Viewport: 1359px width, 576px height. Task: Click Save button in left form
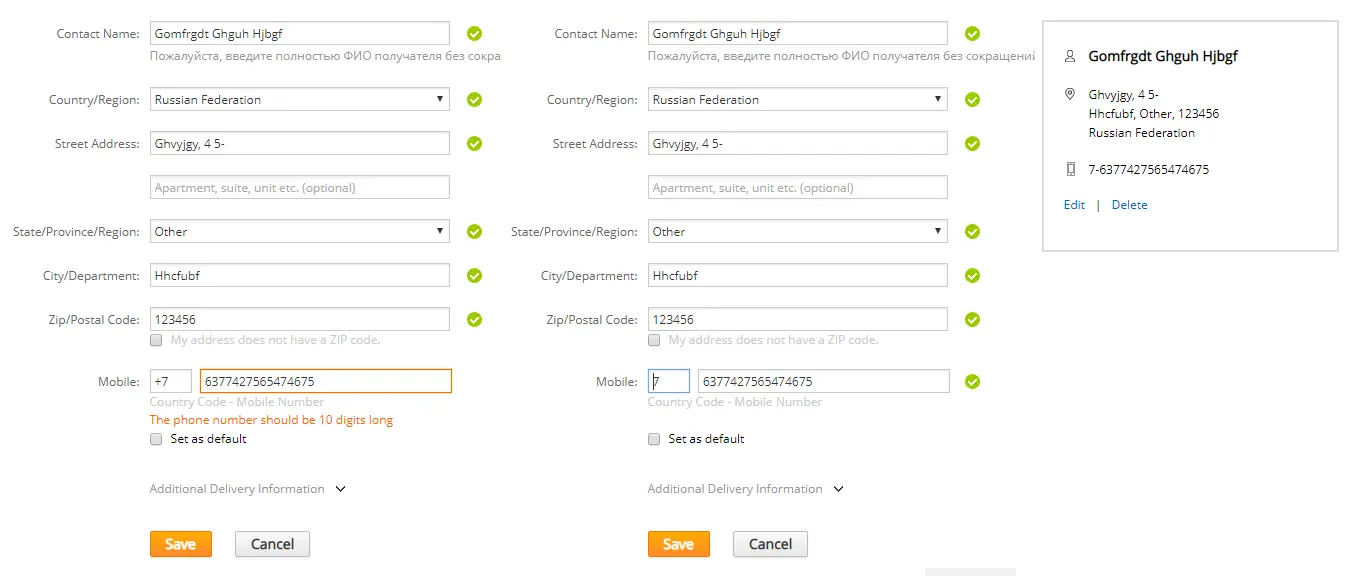[x=181, y=544]
